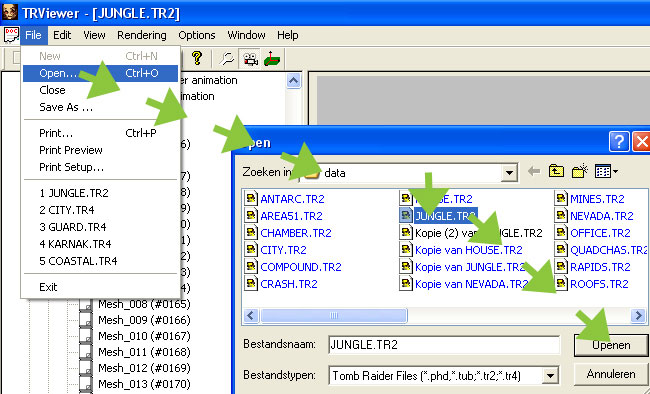Select Mesh_011 (#0168) tree item
Screen dimensions: 650x394
click(144, 352)
